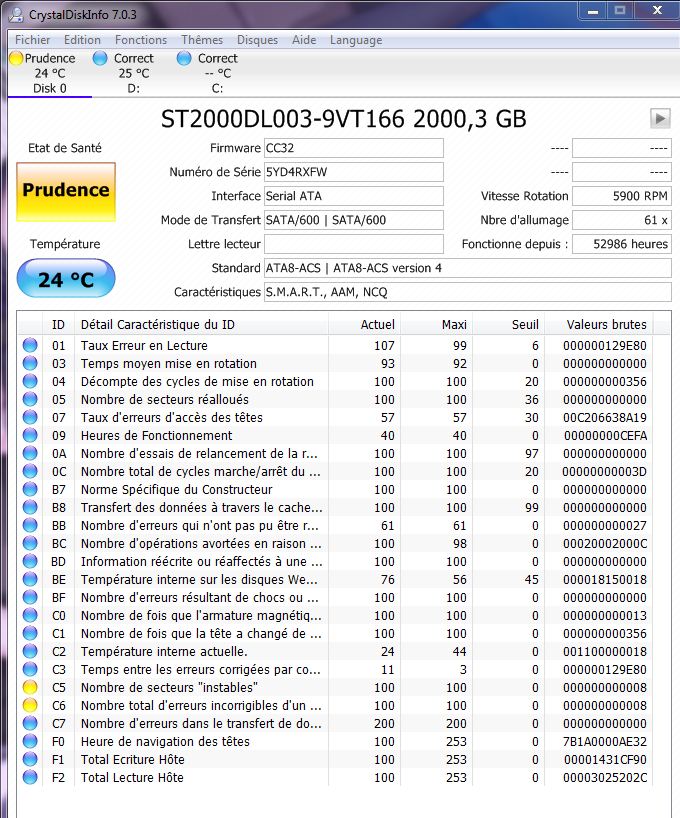Click status icon of attribute BD row
The height and width of the screenshot is (818, 680).
click(x=30, y=561)
